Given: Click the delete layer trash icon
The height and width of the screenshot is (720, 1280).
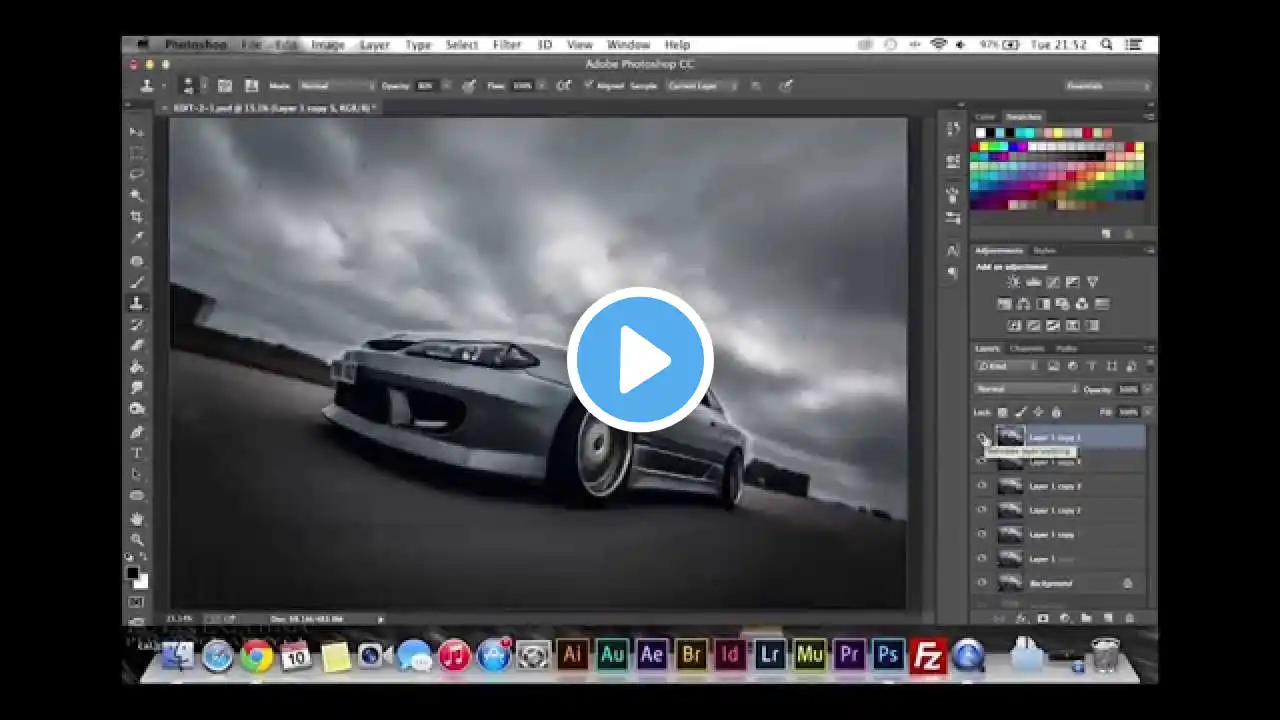Looking at the screenshot, I should pyautogui.click(x=1128, y=618).
